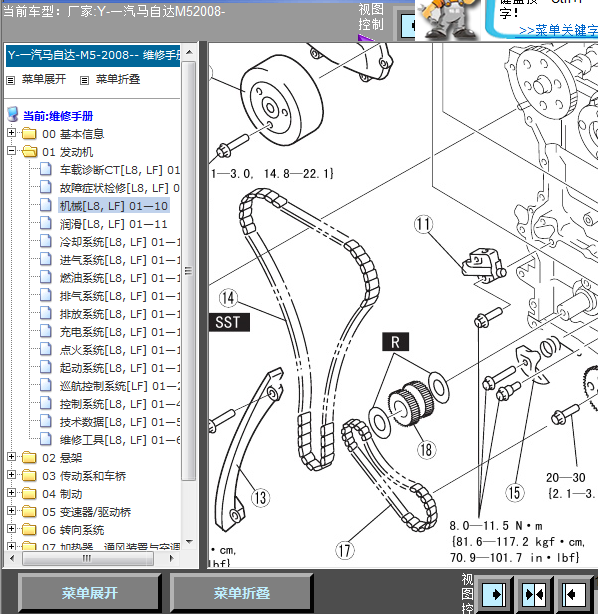
Task: Click the 01 发动机 folder icon
Action: (30, 152)
